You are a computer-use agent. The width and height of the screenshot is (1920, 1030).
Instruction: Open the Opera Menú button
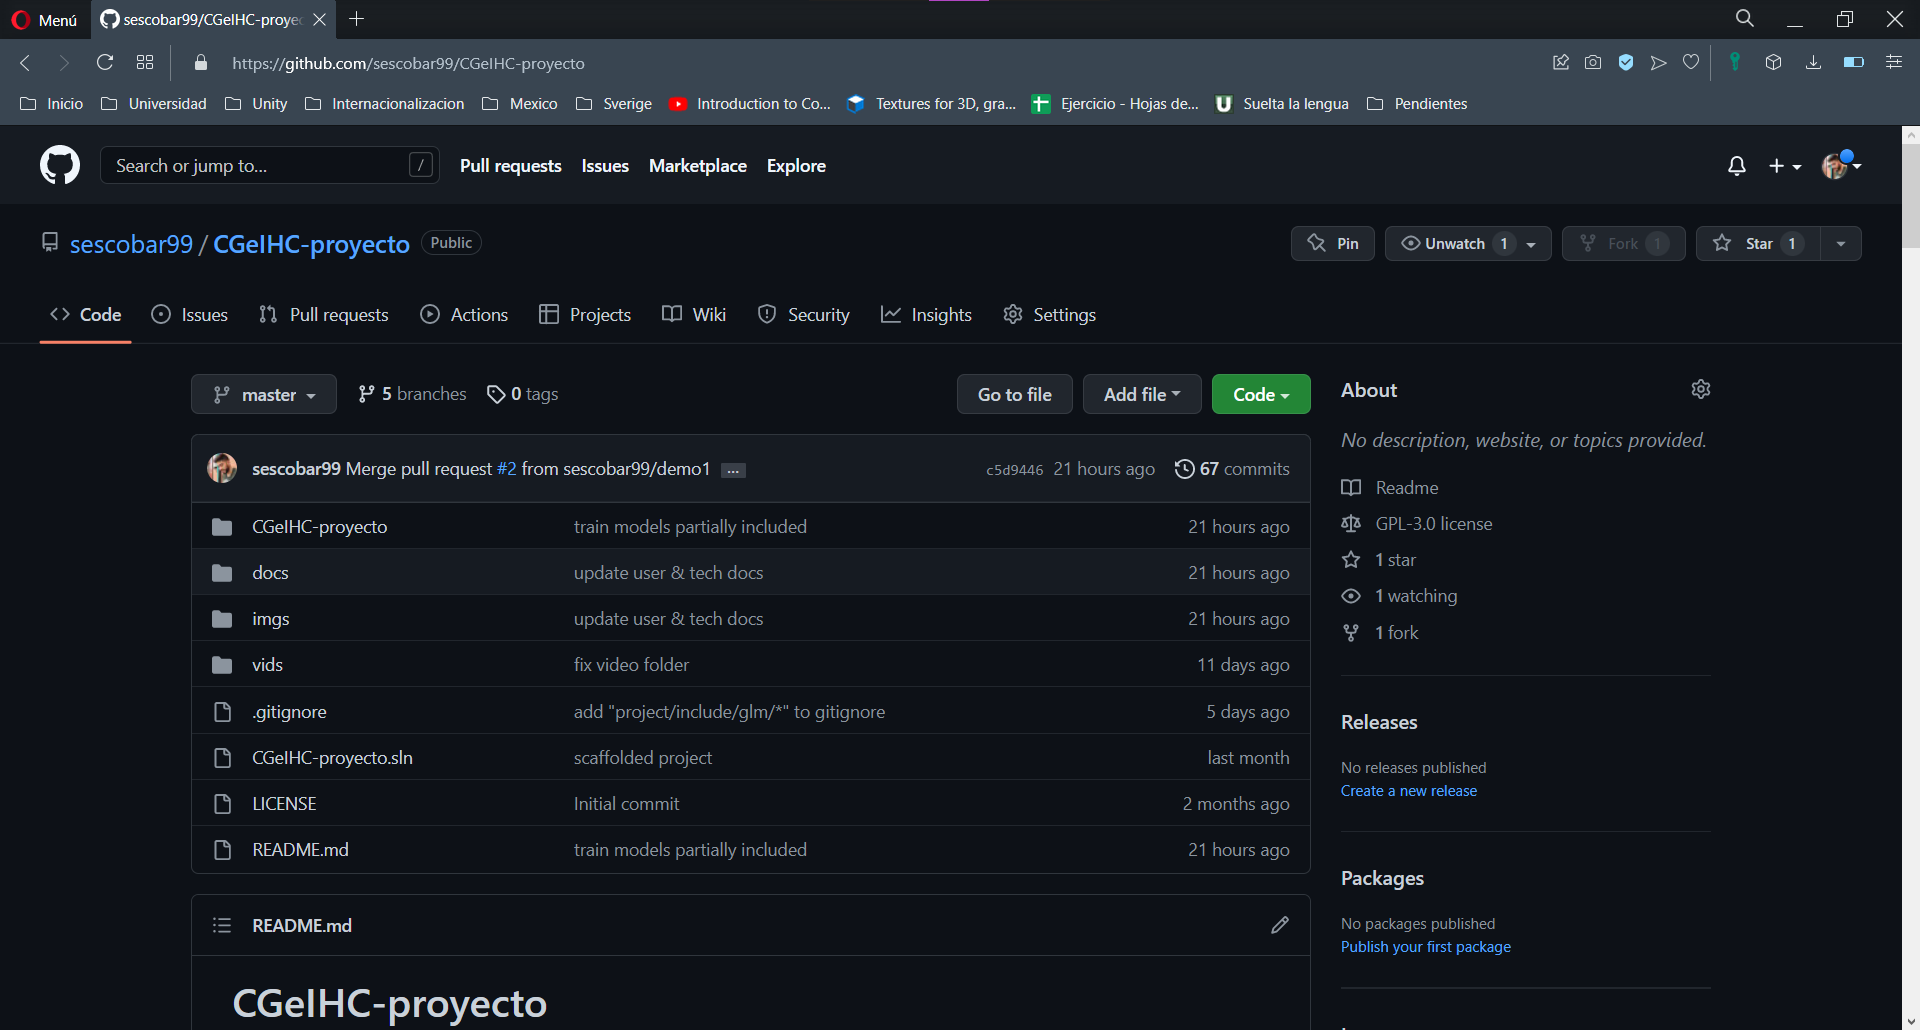[45, 19]
